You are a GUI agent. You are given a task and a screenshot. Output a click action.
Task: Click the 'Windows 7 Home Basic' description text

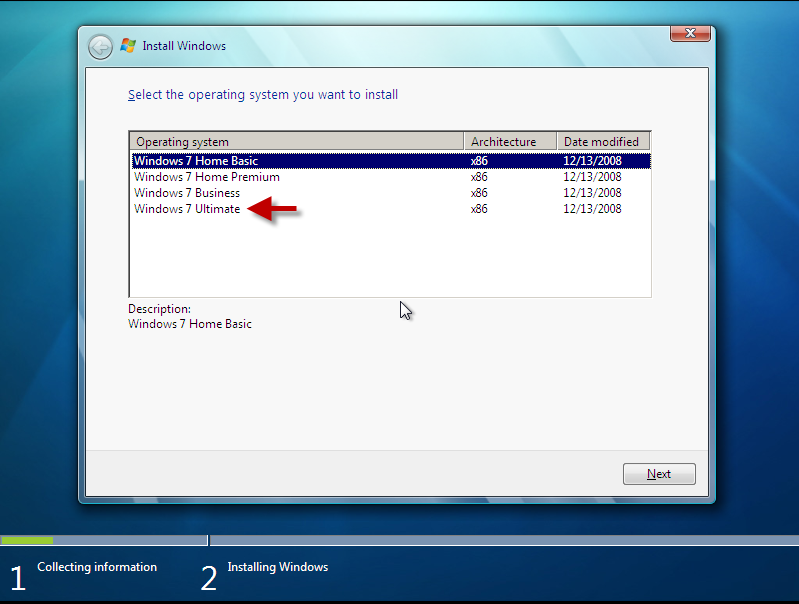(190, 324)
